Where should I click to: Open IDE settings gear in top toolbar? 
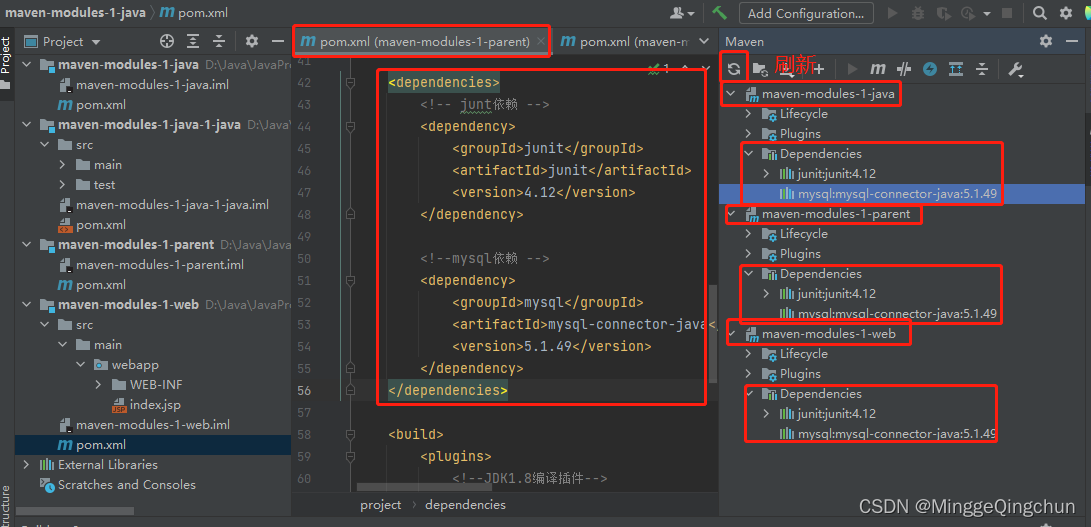(x=1066, y=13)
